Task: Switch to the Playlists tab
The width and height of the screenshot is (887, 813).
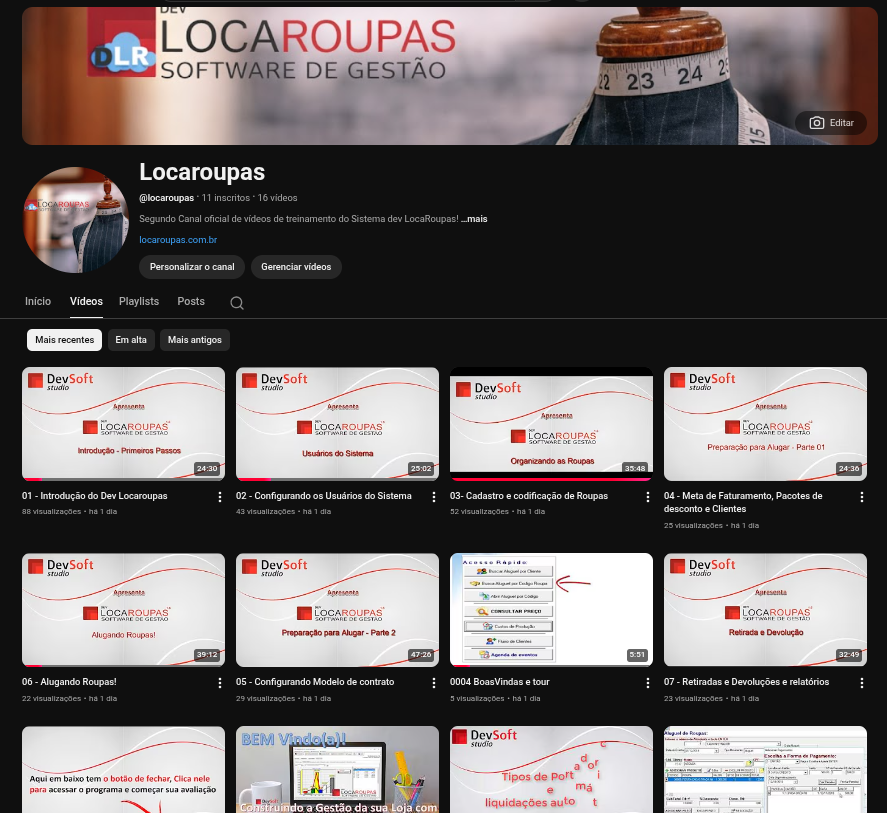Action: click(x=138, y=302)
